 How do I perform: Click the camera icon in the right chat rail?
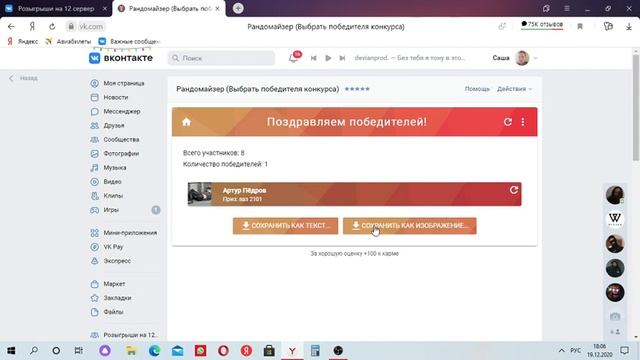pyautogui.click(x=615, y=316)
